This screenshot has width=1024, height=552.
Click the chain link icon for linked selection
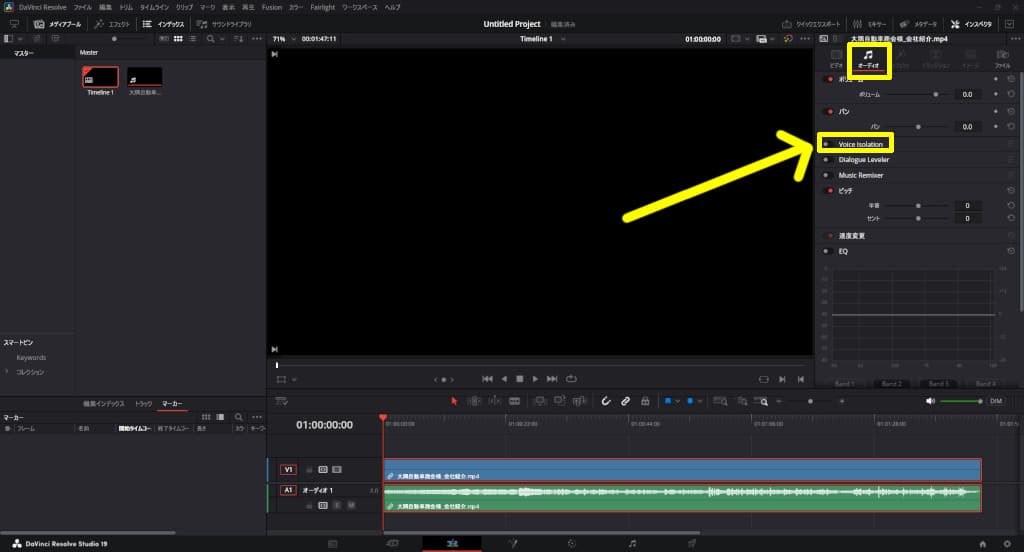coord(625,401)
